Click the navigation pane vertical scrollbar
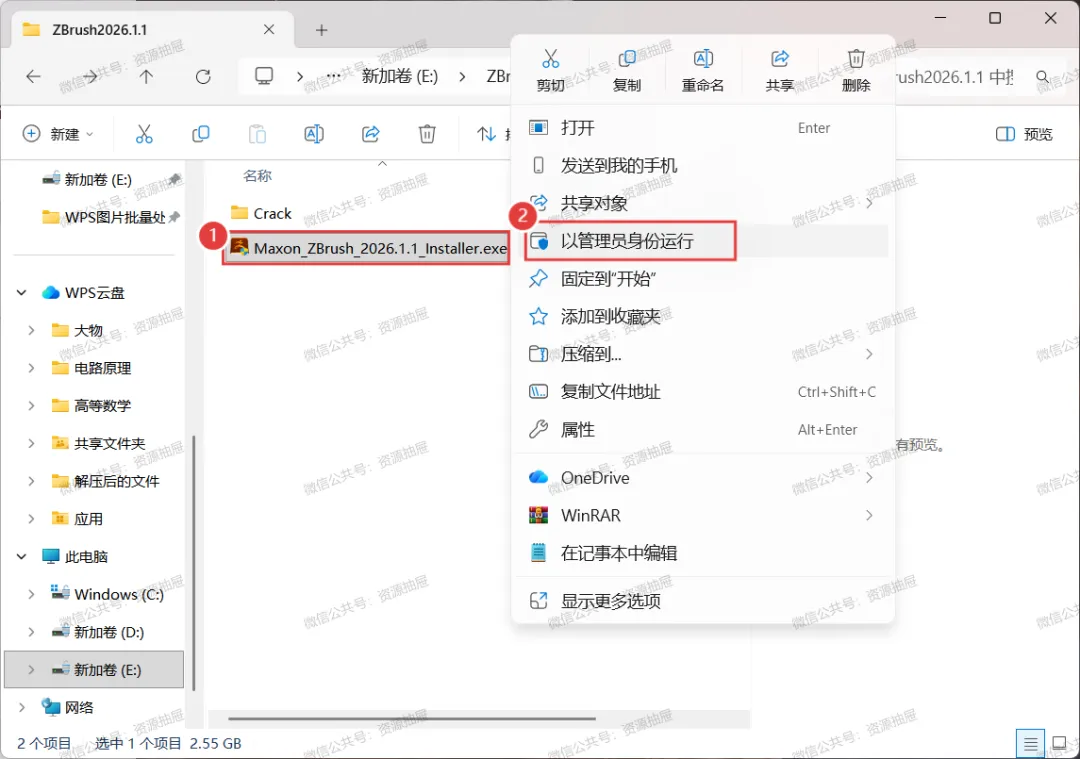This screenshot has height=759, width=1080. tap(194, 561)
